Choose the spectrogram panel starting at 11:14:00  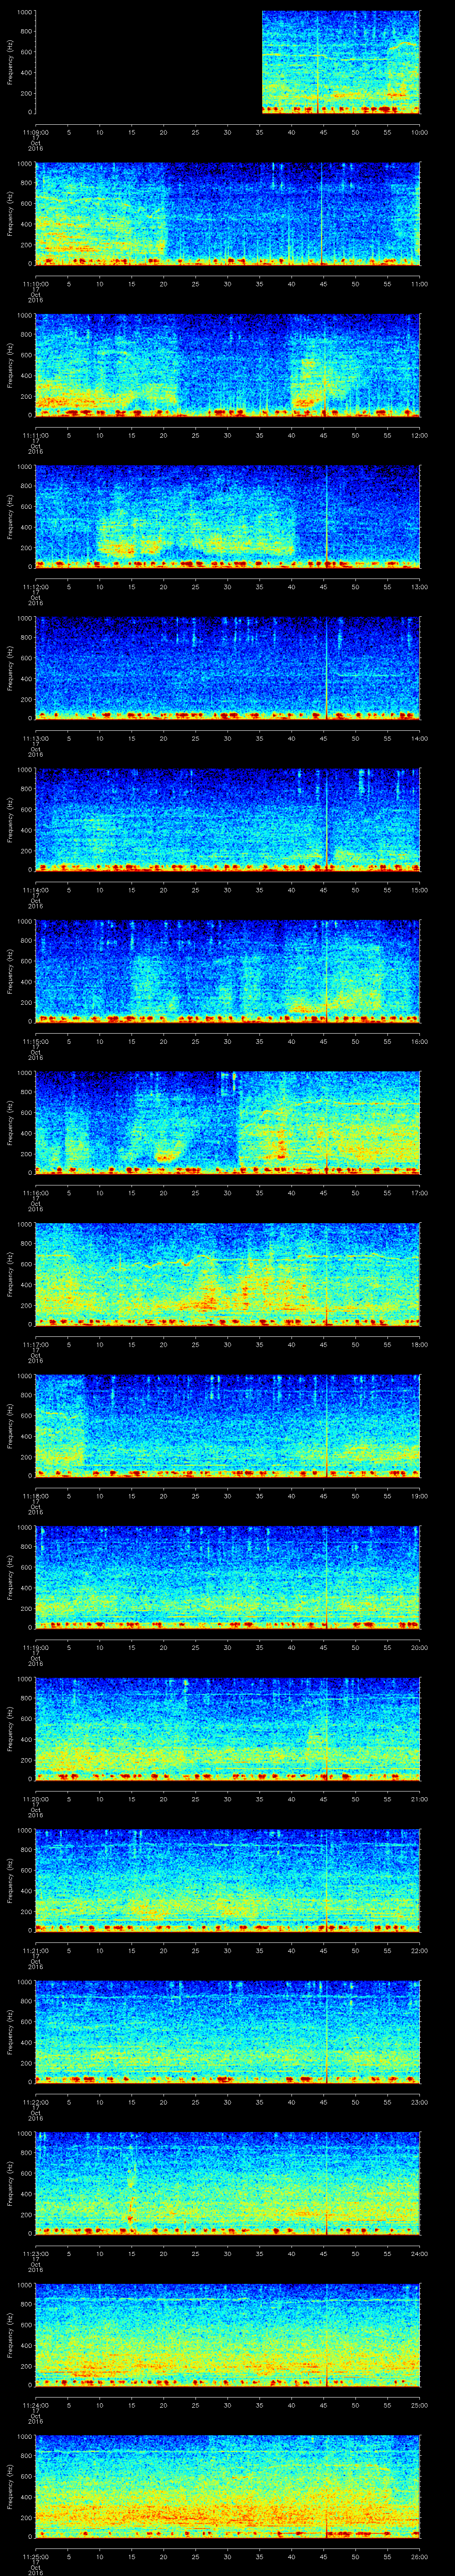227,820
